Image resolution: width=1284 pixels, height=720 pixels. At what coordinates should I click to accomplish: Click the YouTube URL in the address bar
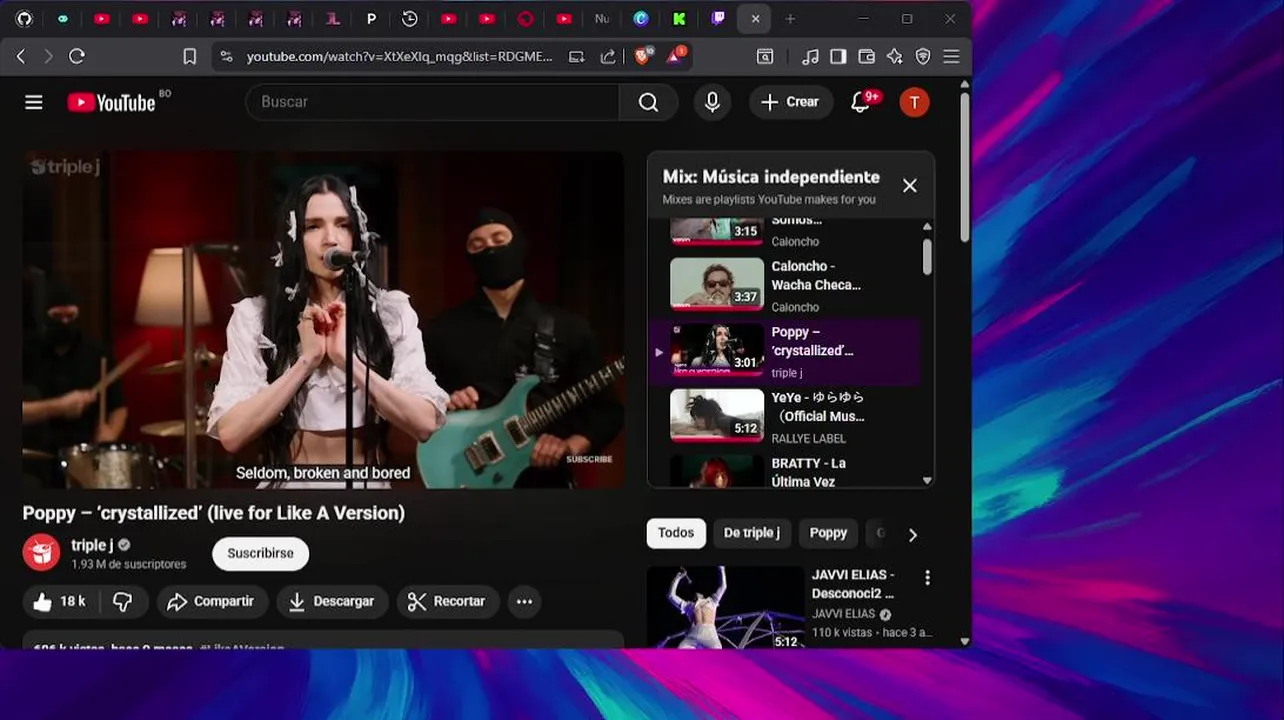pos(399,57)
